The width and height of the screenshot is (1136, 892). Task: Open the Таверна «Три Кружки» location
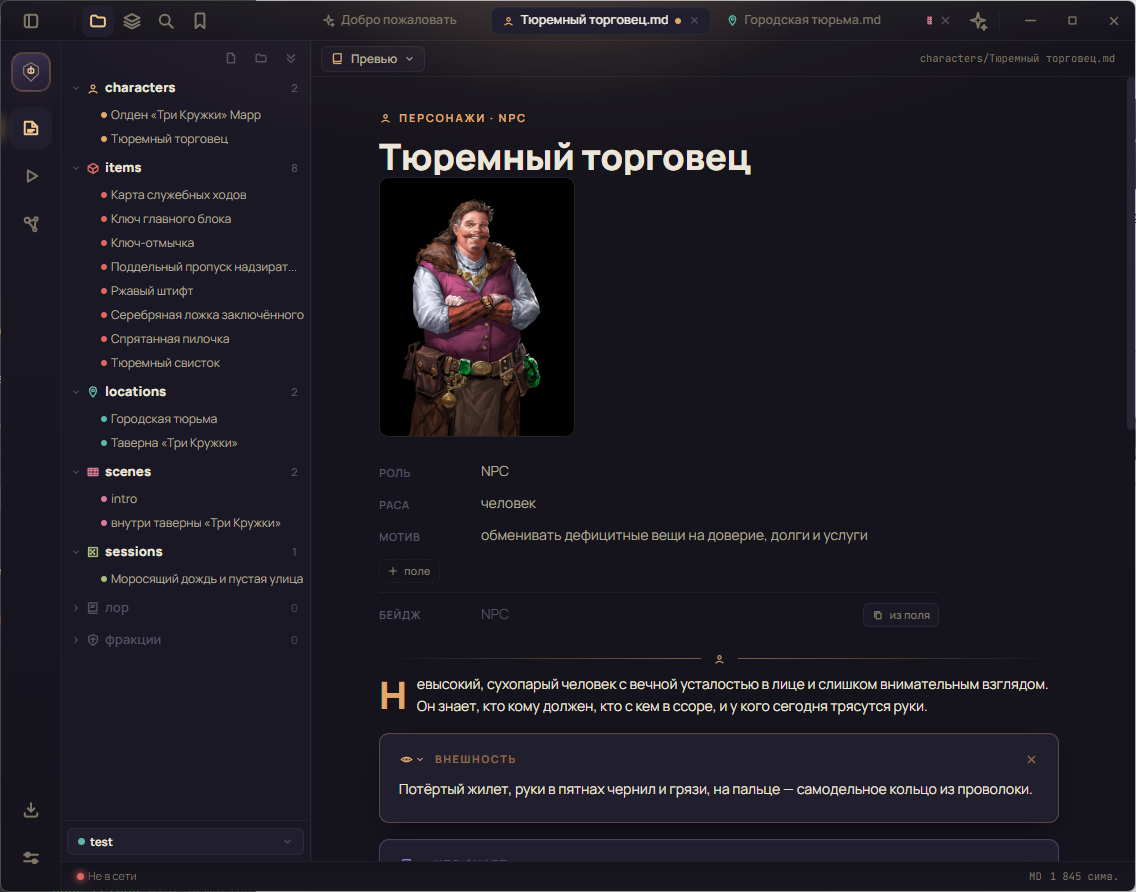click(174, 443)
